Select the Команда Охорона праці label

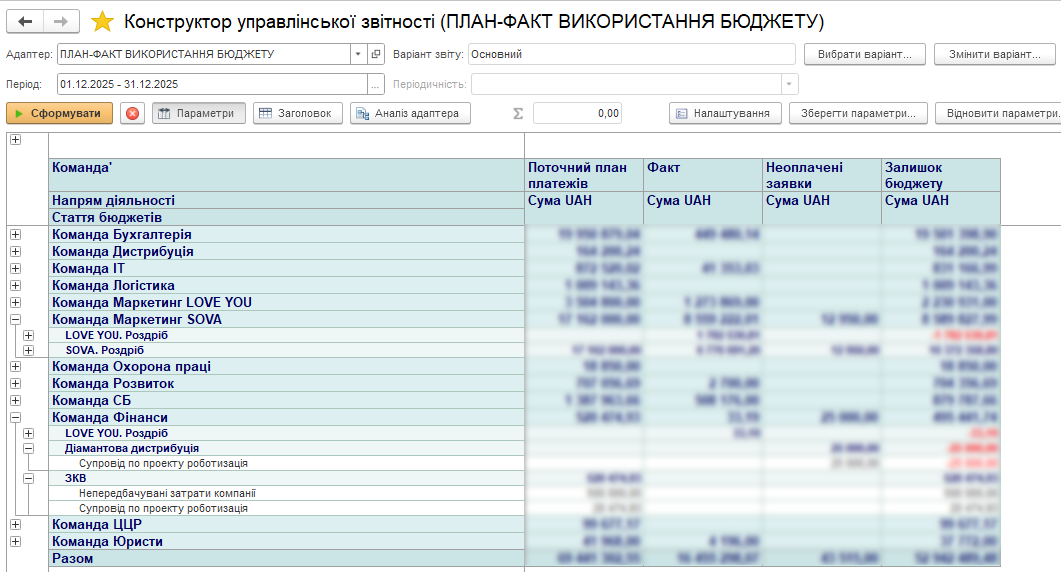pos(131,366)
